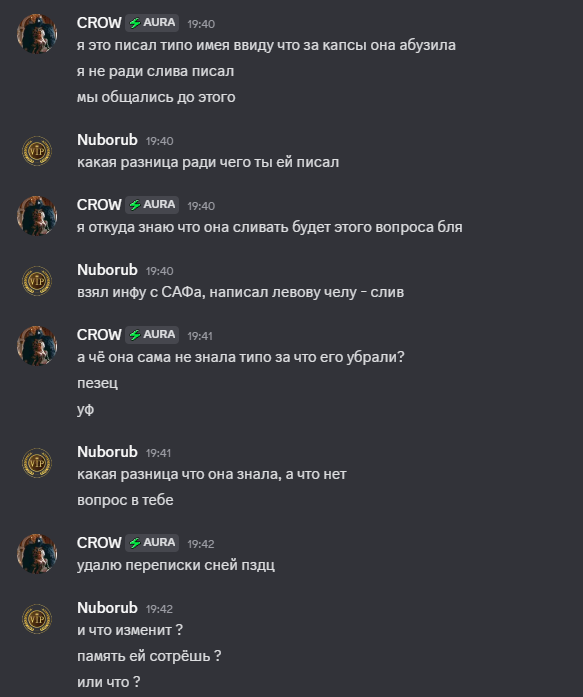Click CROW's avatar beside 'а чё она сама не знала'

click(37, 346)
